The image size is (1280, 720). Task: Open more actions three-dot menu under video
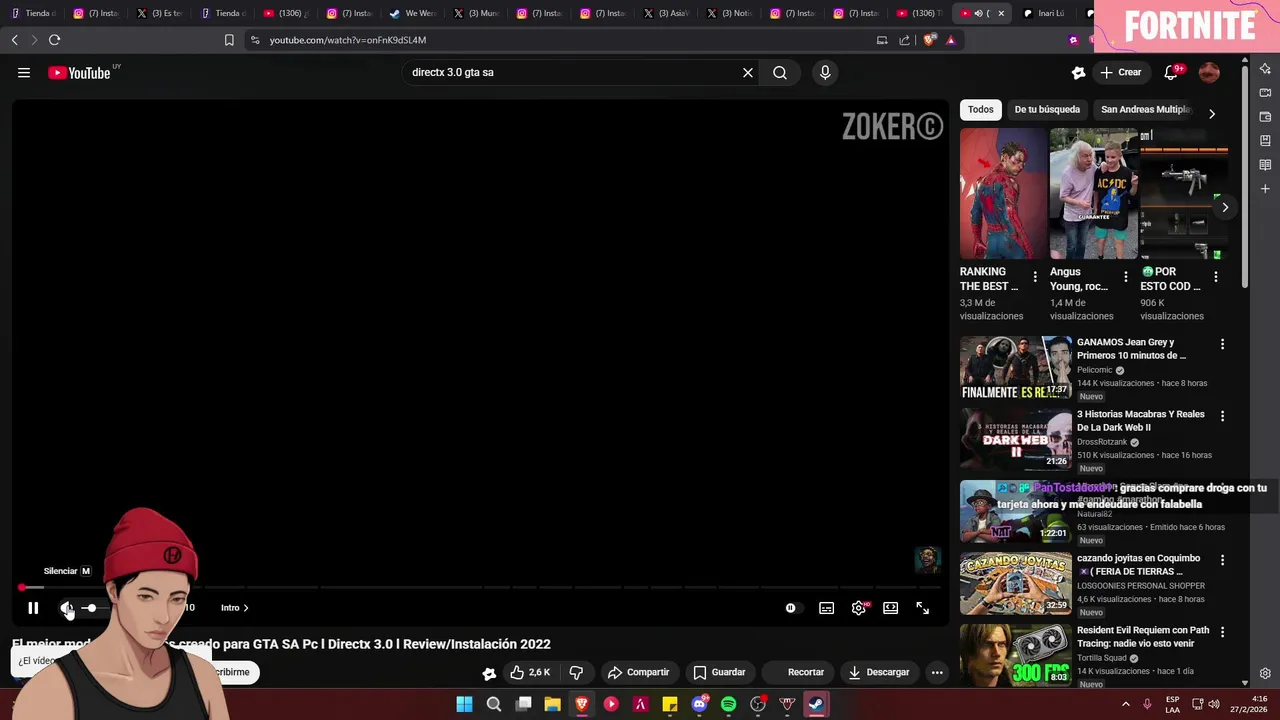(937, 672)
